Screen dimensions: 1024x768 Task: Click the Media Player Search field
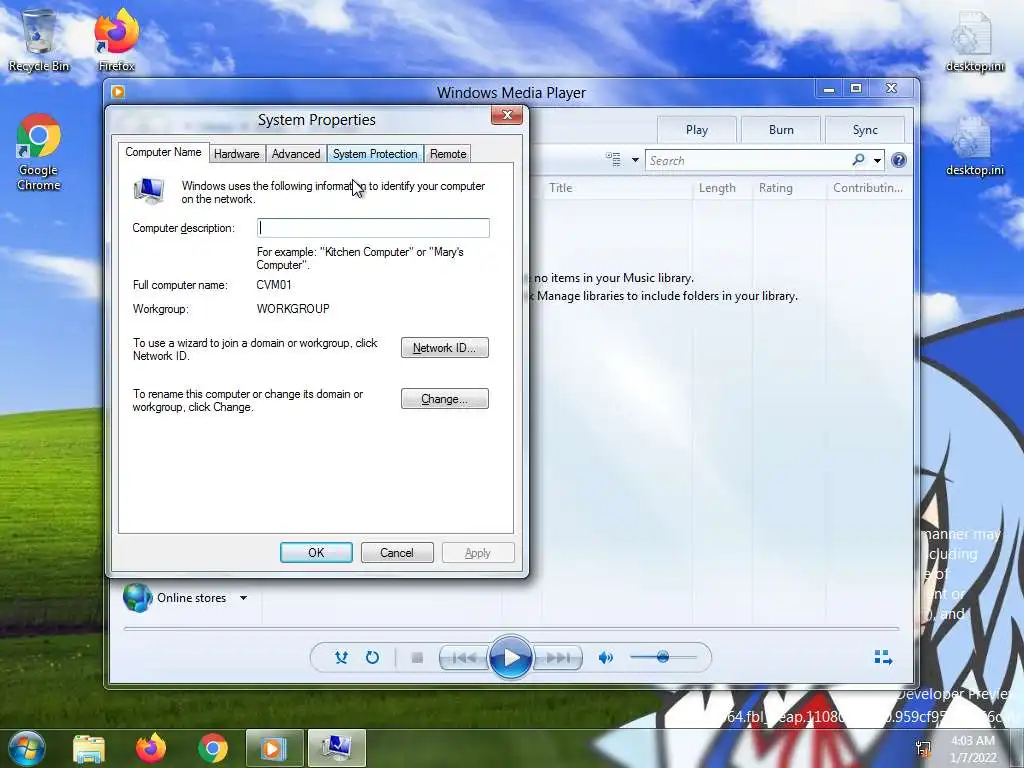[x=748, y=161]
